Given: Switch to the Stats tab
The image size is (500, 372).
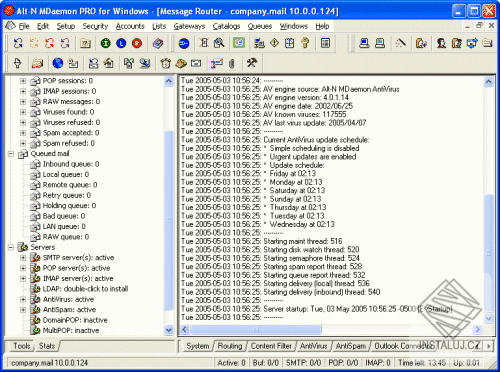Looking at the screenshot, I should tap(47, 346).
